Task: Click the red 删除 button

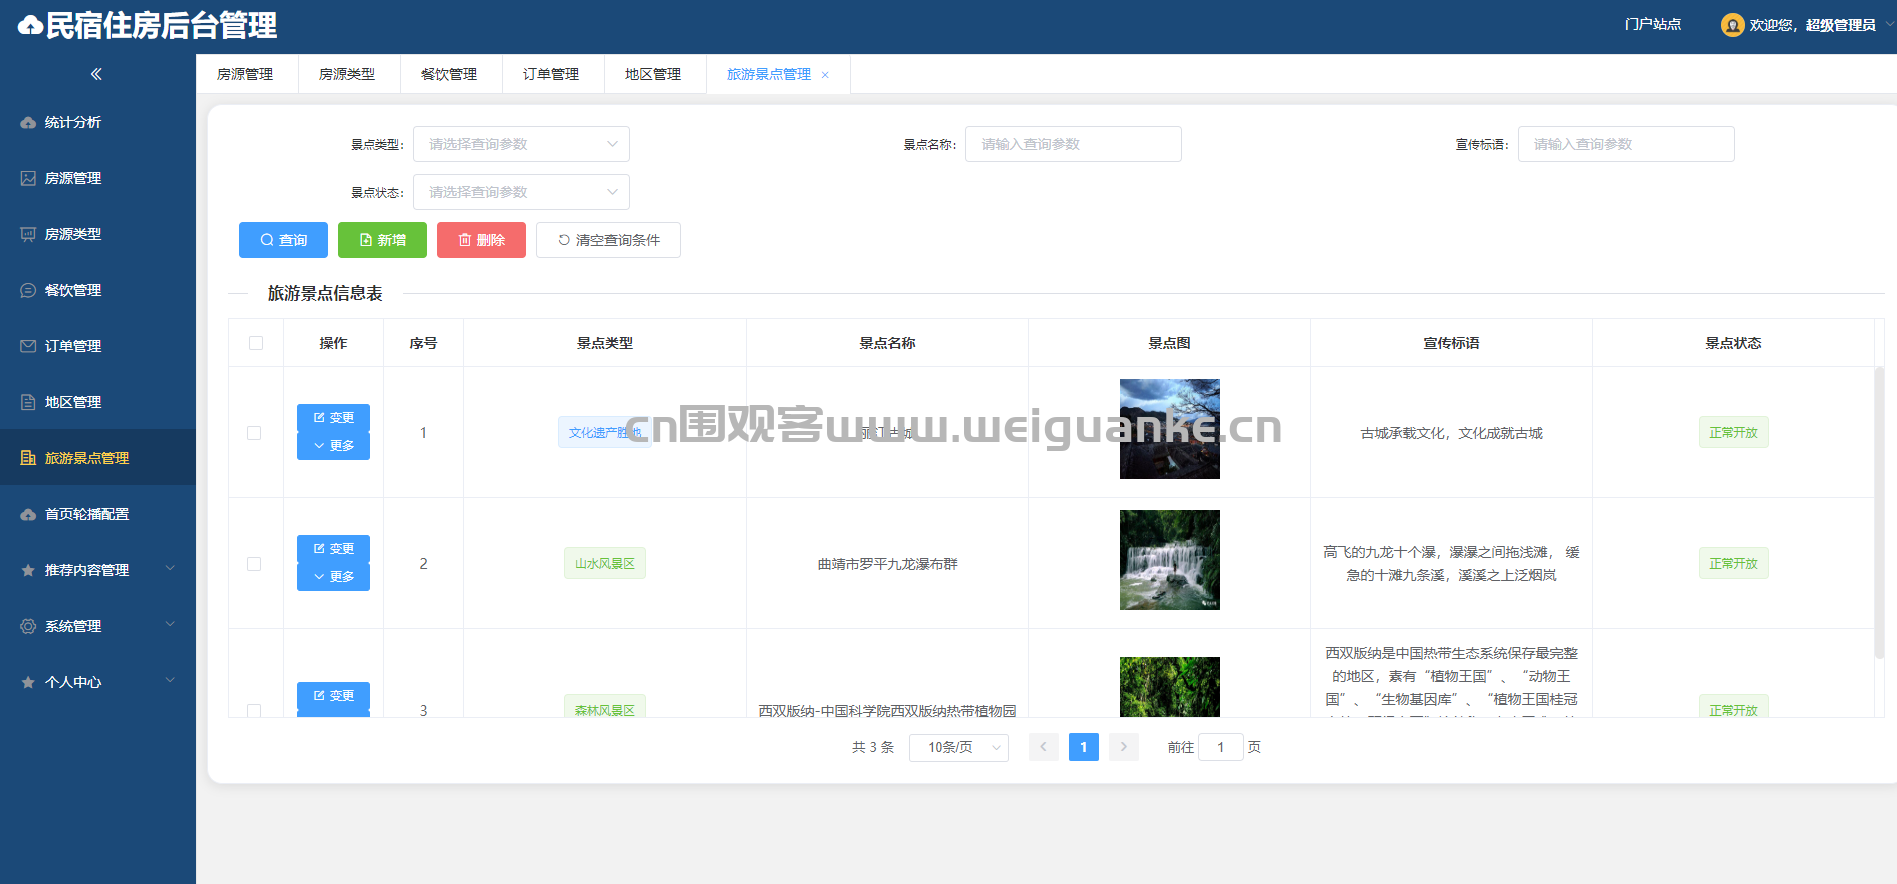Action: 481,240
